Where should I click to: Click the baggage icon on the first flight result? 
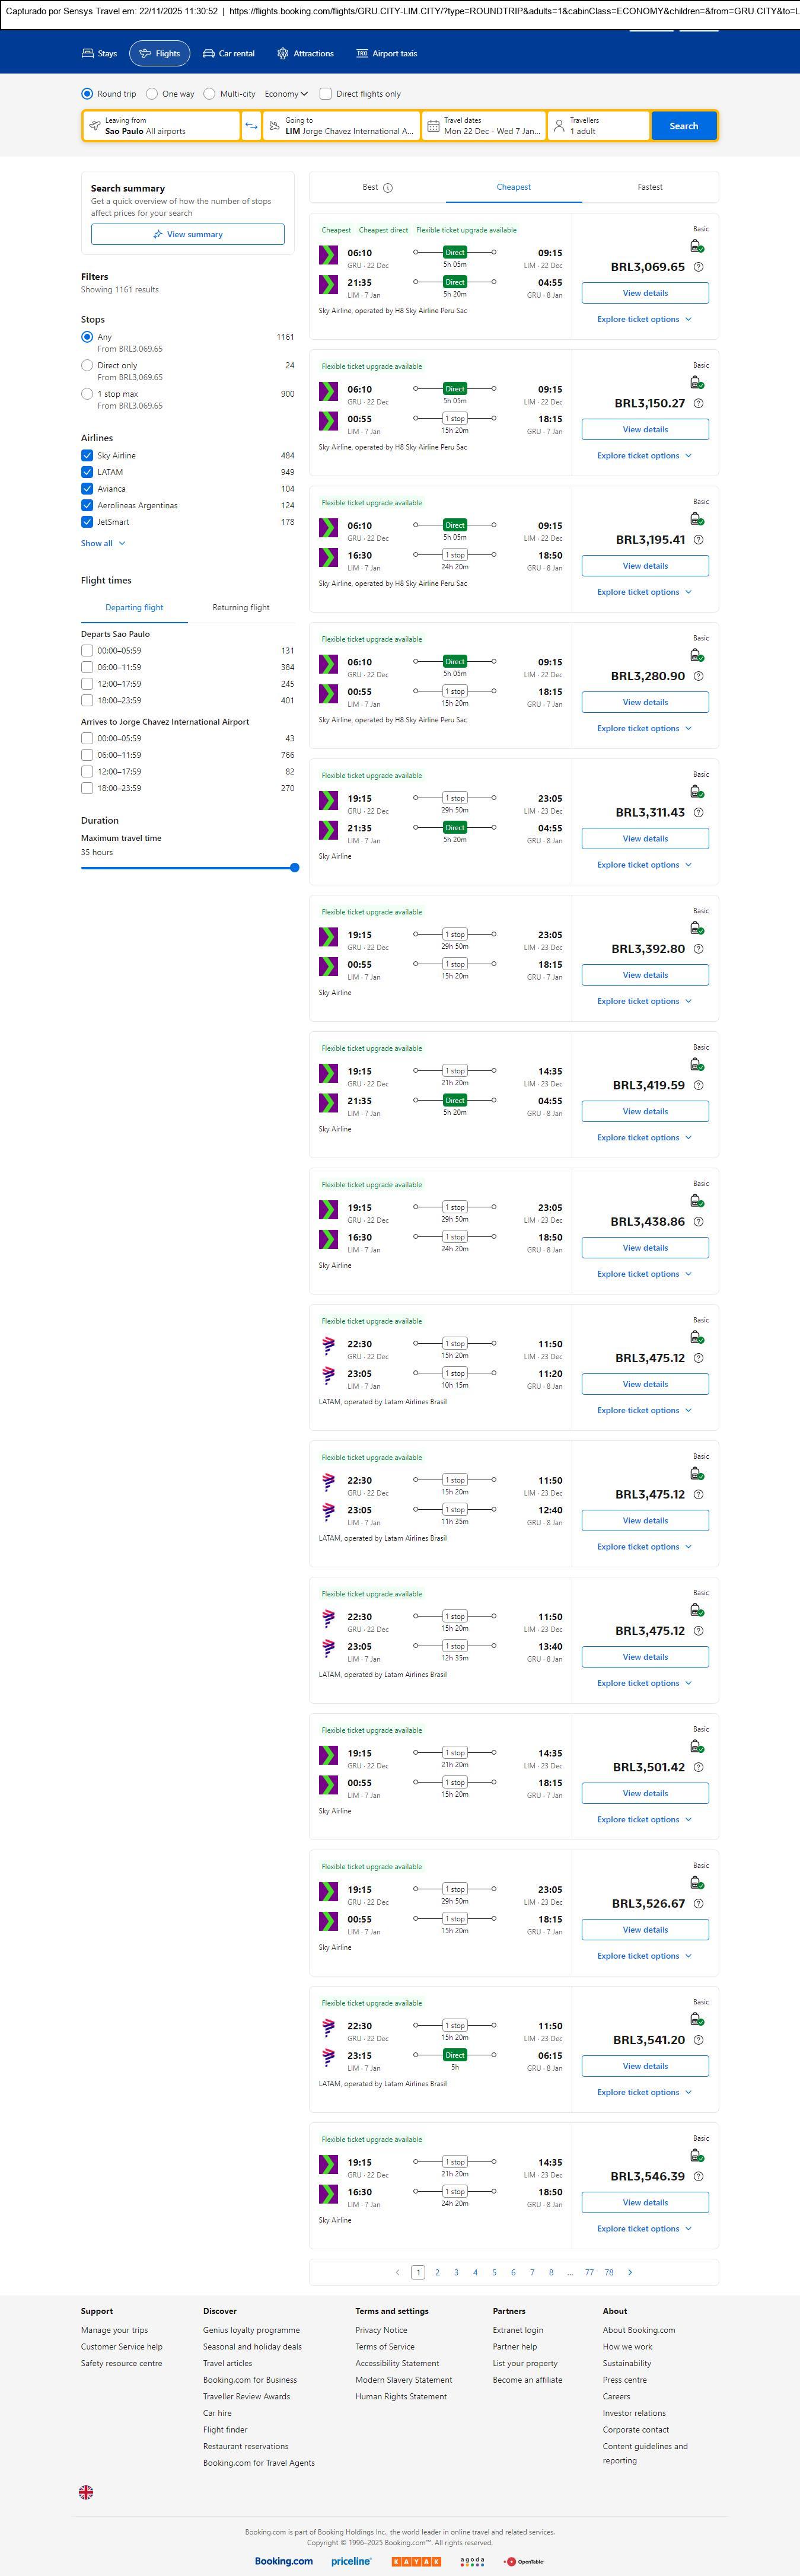697,246
